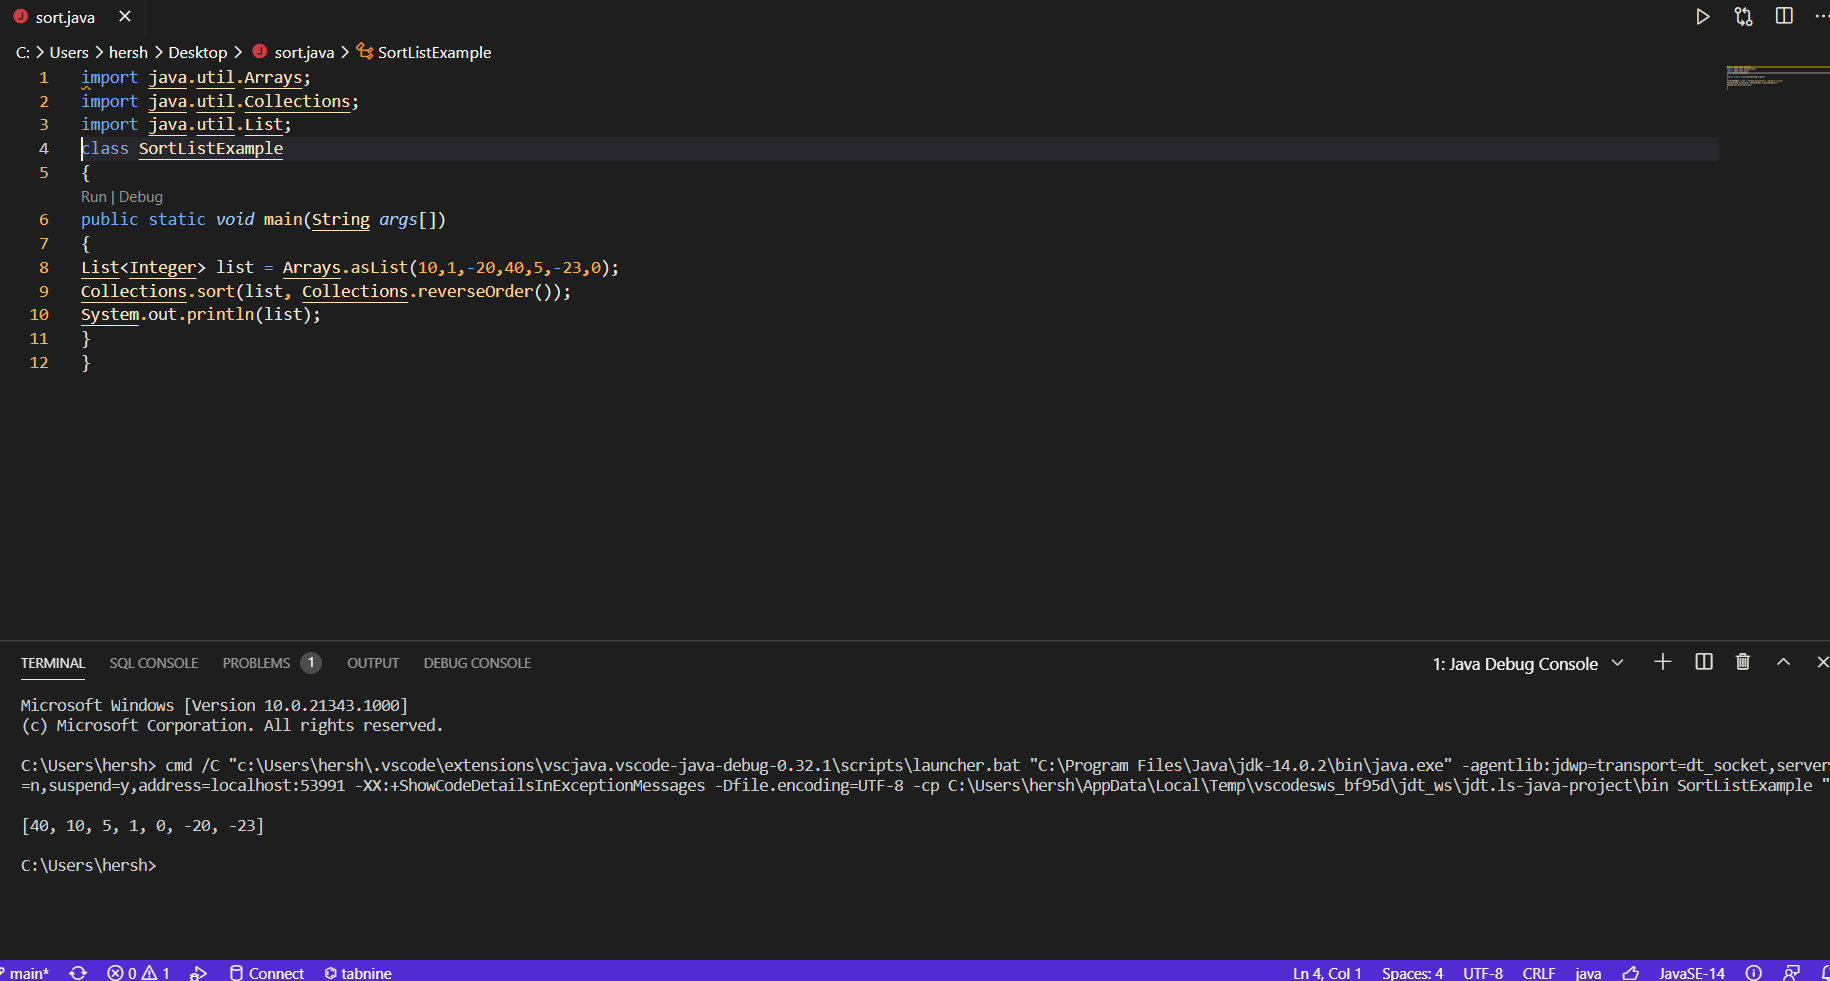The height and width of the screenshot is (981, 1830).
Task: Change indentation via Spaces: 4
Action: [x=1412, y=973]
